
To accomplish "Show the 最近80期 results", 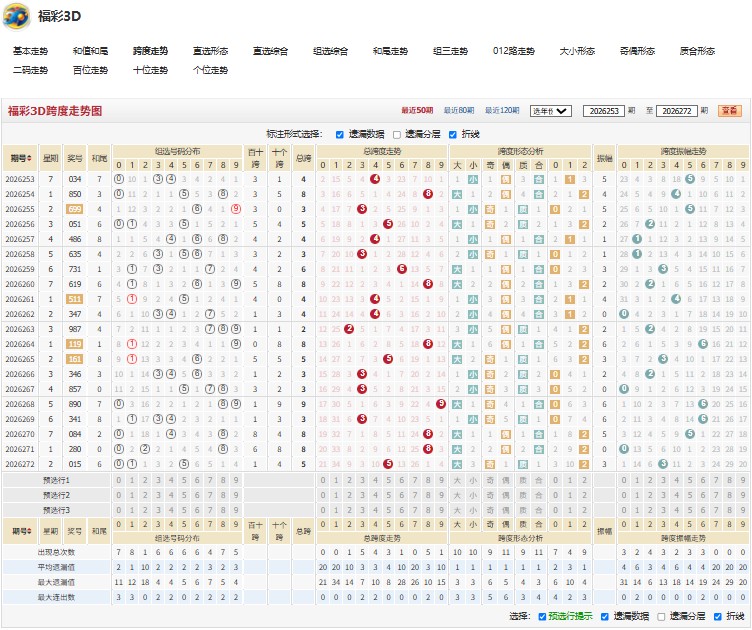I will (x=458, y=110).
